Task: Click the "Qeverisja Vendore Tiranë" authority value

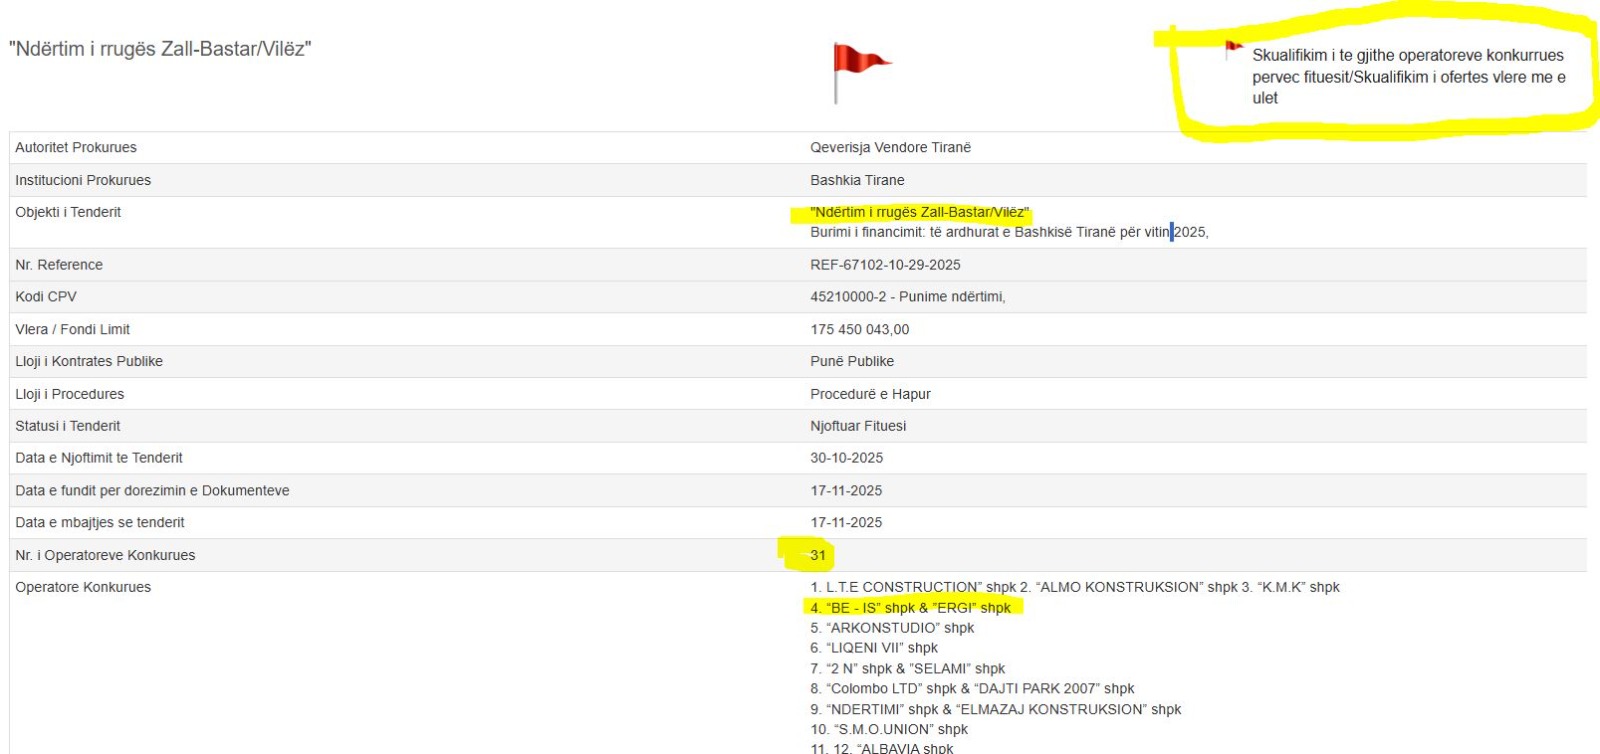Action: (x=890, y=148)
